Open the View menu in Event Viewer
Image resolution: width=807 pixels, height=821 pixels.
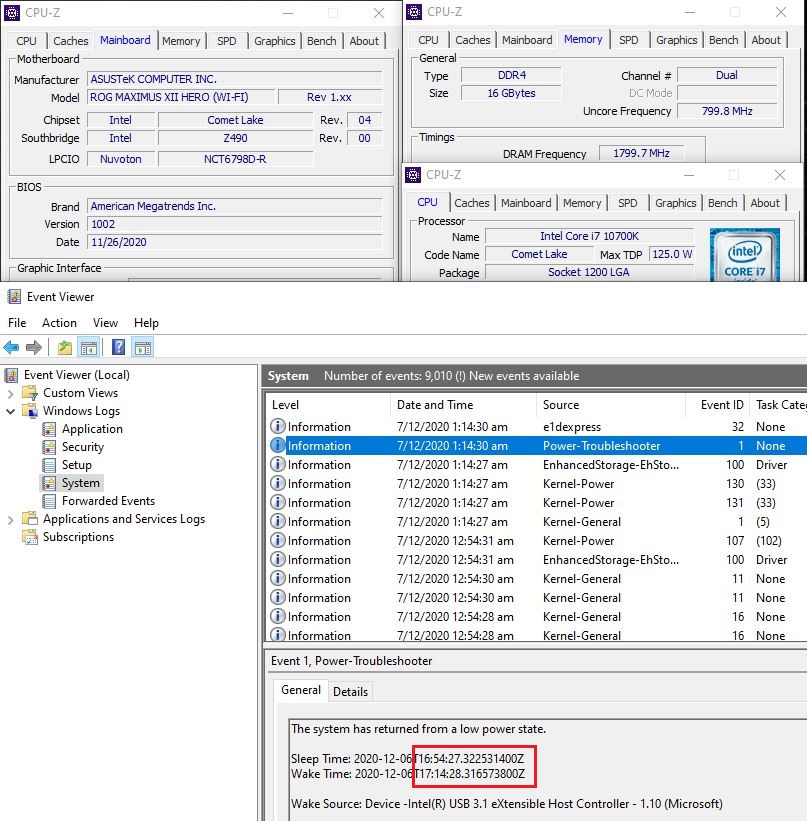click(x=105, y=323)
